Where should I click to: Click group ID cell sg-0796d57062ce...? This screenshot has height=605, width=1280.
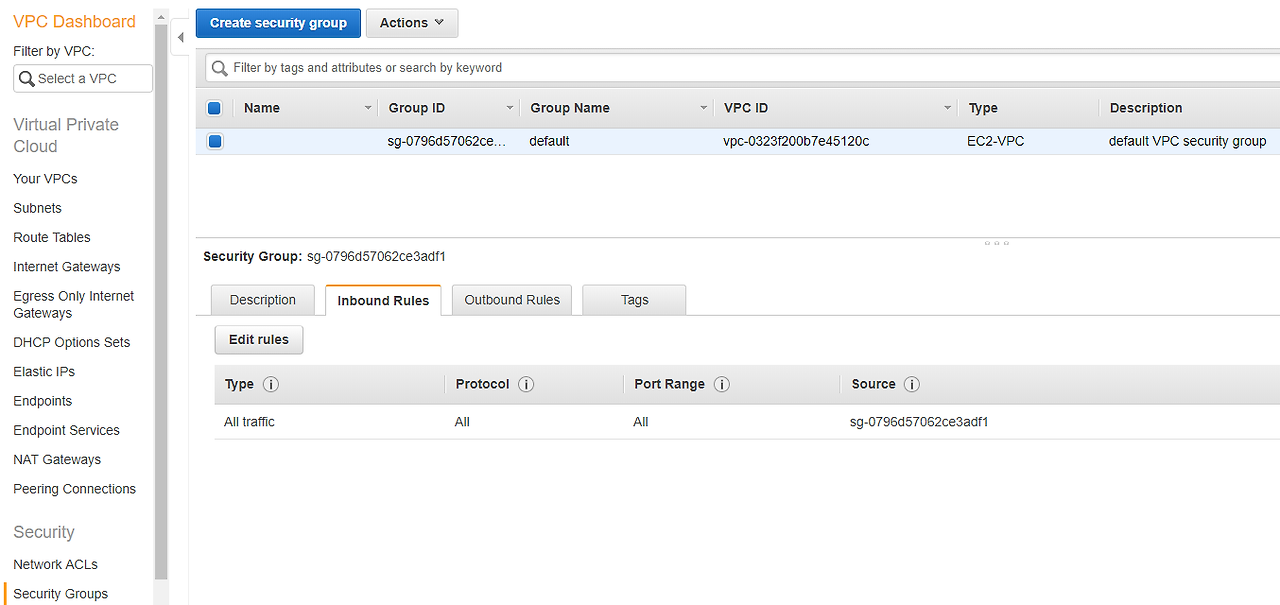tap(447, 141)
